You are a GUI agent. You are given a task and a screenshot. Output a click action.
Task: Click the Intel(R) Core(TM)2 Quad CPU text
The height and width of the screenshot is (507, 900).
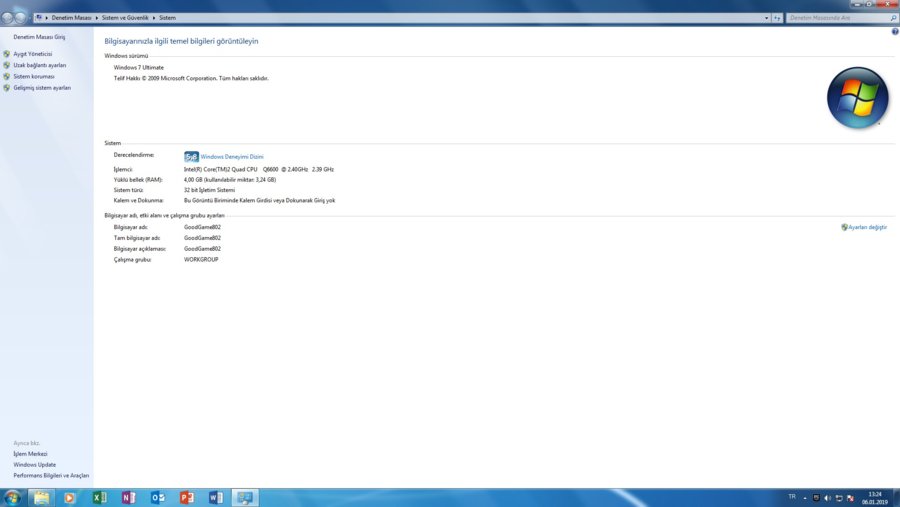(x=220, y=169)
